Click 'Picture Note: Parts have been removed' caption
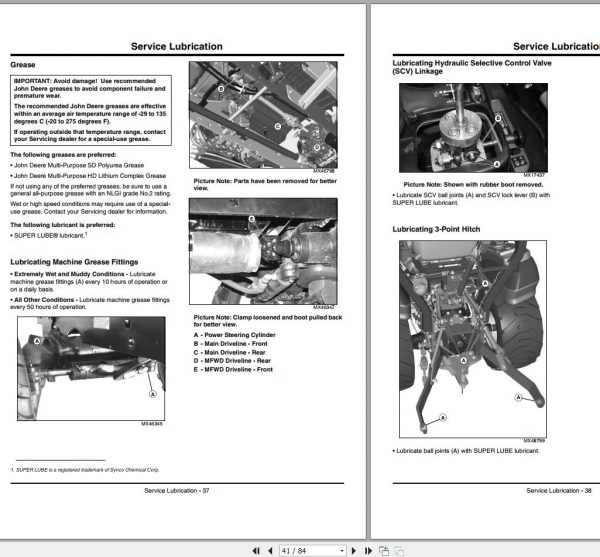600x557 pixels. tap(265, 184)
